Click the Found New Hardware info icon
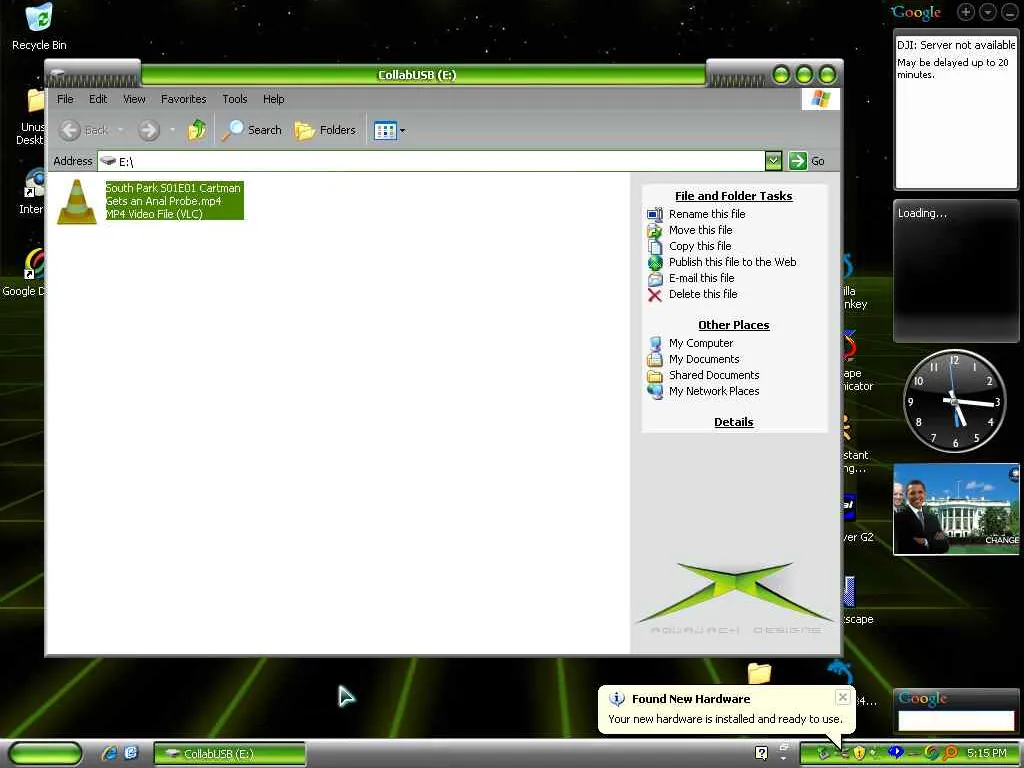 [x=616, y=698]
